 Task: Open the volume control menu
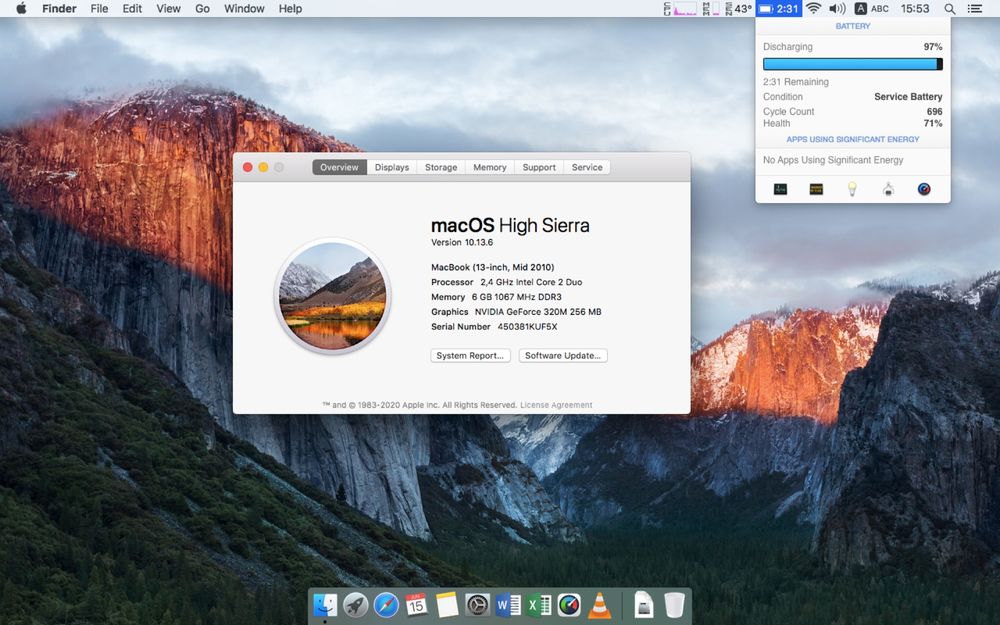click(x=837, y=8)
